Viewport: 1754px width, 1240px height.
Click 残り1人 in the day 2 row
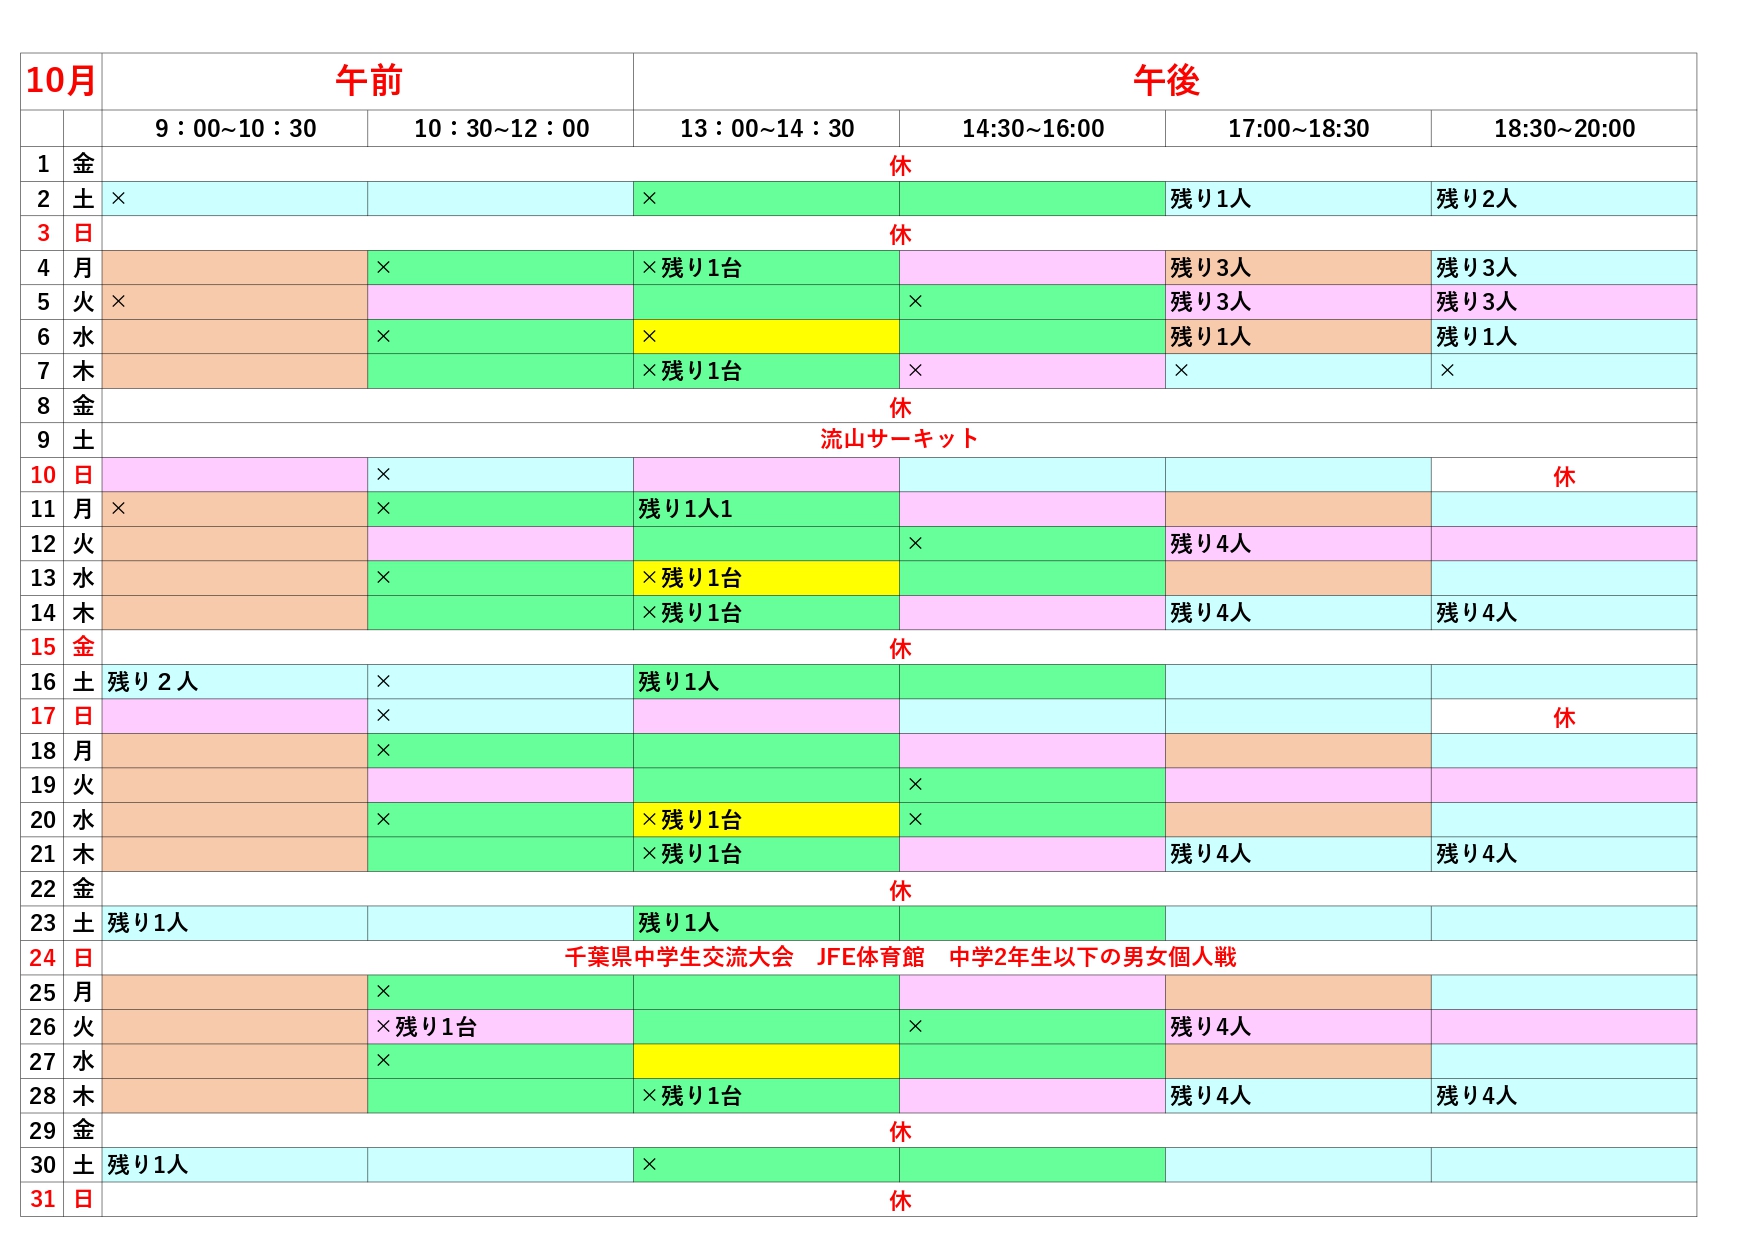[1210, 199]
